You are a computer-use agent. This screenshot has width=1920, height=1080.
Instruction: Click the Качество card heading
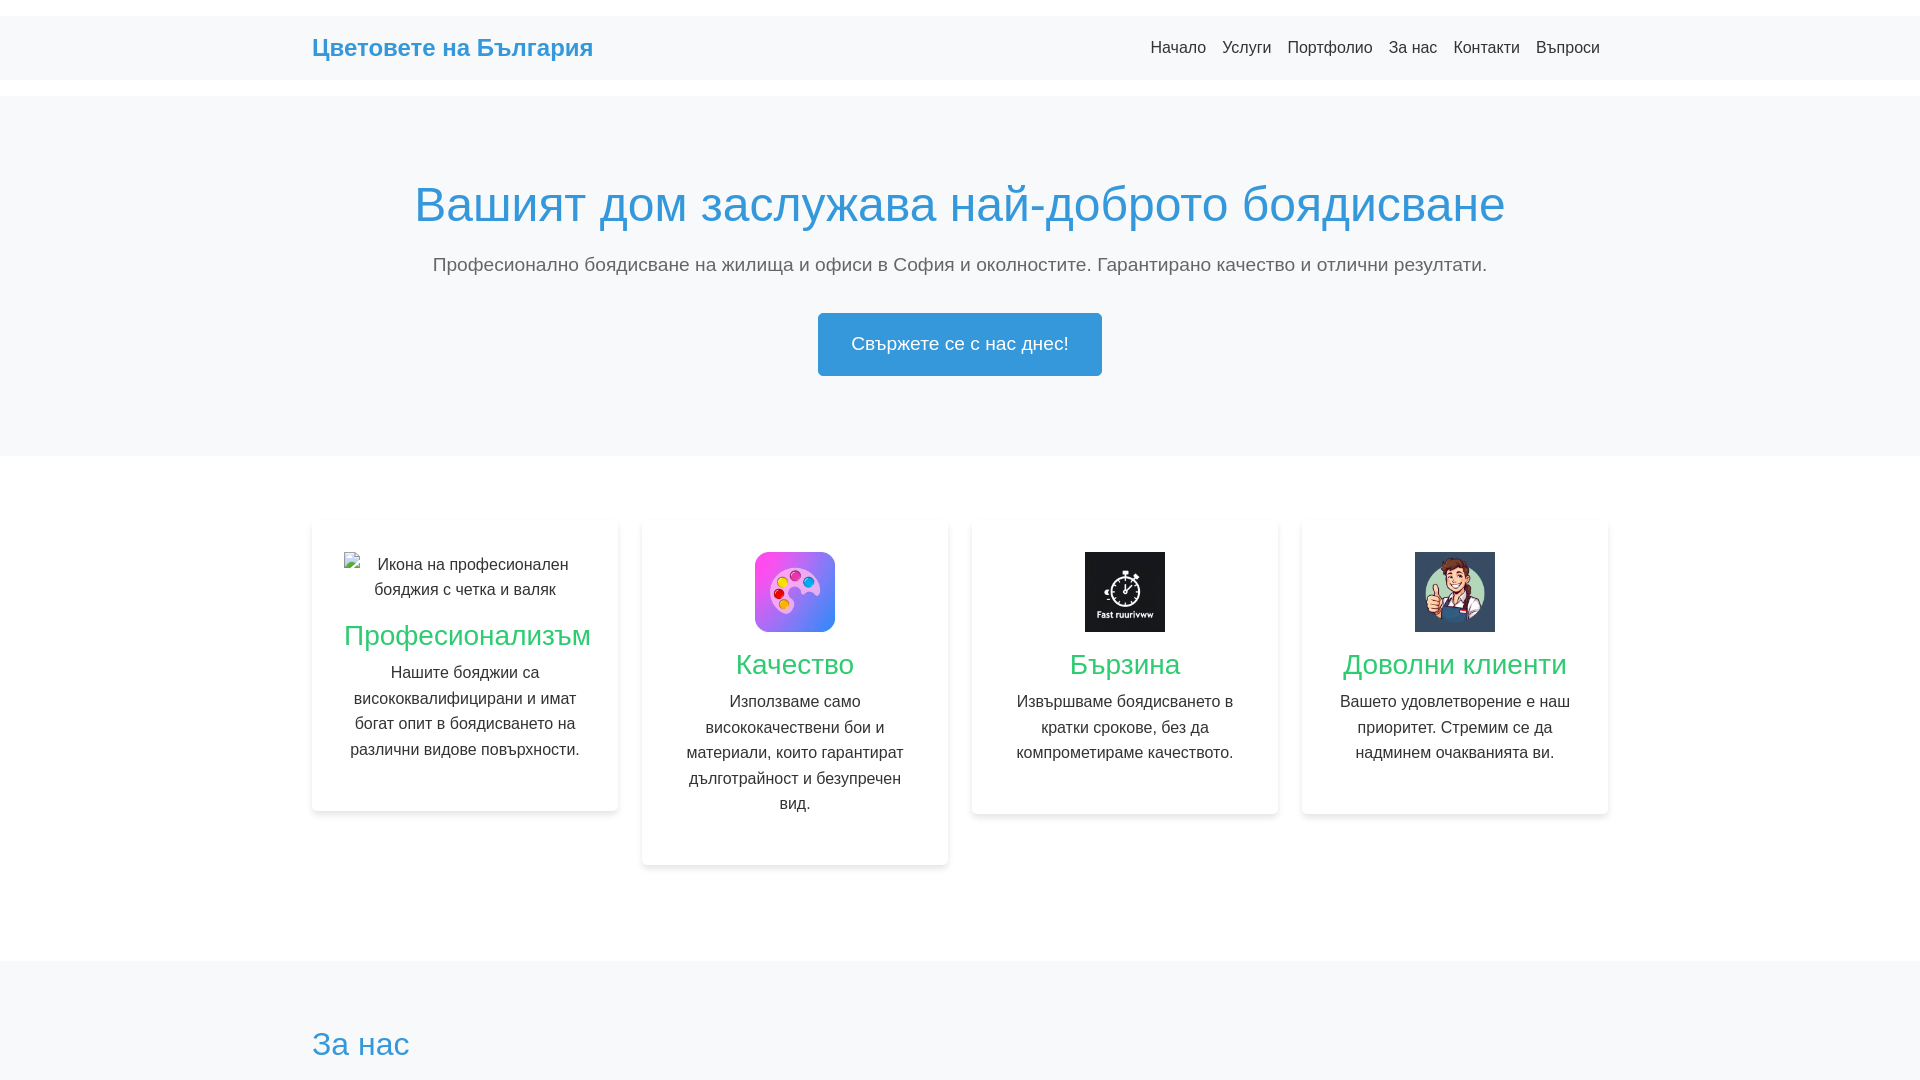tap(795, 665)
